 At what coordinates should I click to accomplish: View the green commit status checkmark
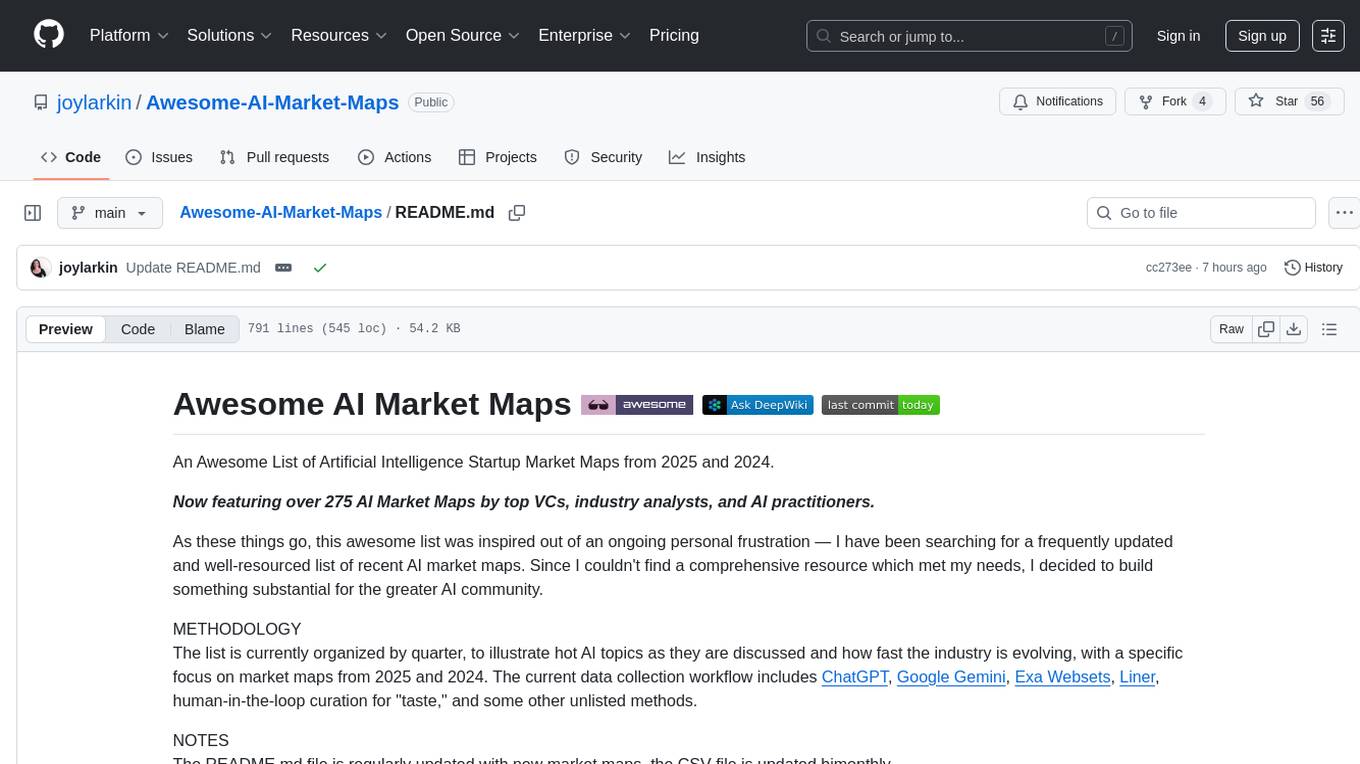pos(320,268)
